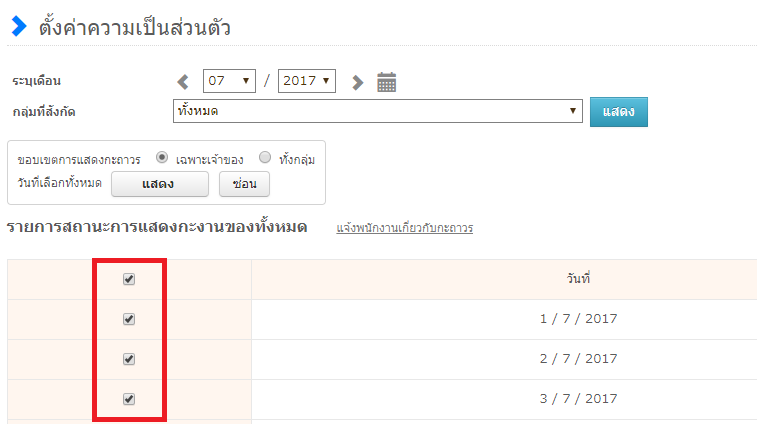
Task: Select the เฉพาะเจ้าของ radio button
Action: [x=163, y=158]
